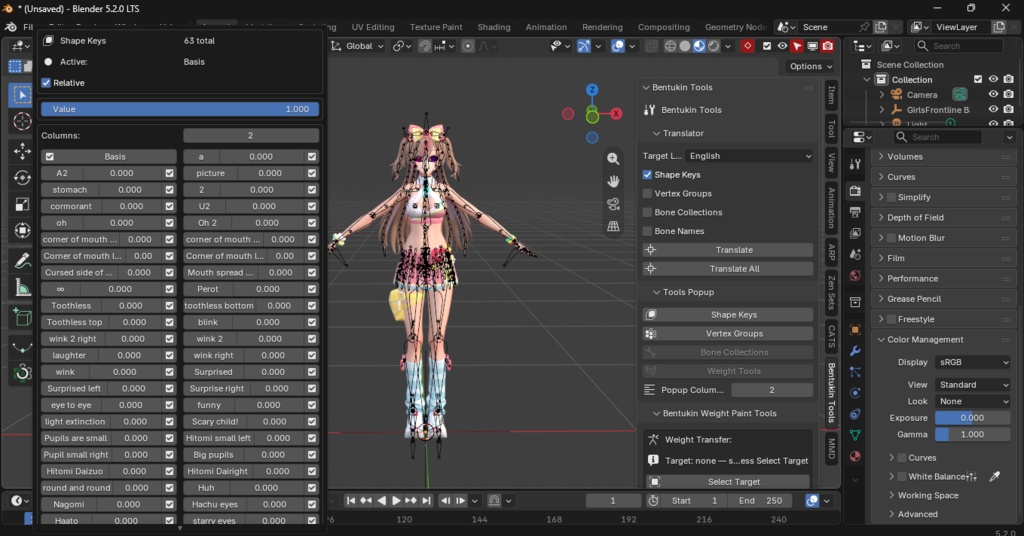The image size is (1024, 536).
Task: Select the Annotate pencil tool
Action: 22,260
